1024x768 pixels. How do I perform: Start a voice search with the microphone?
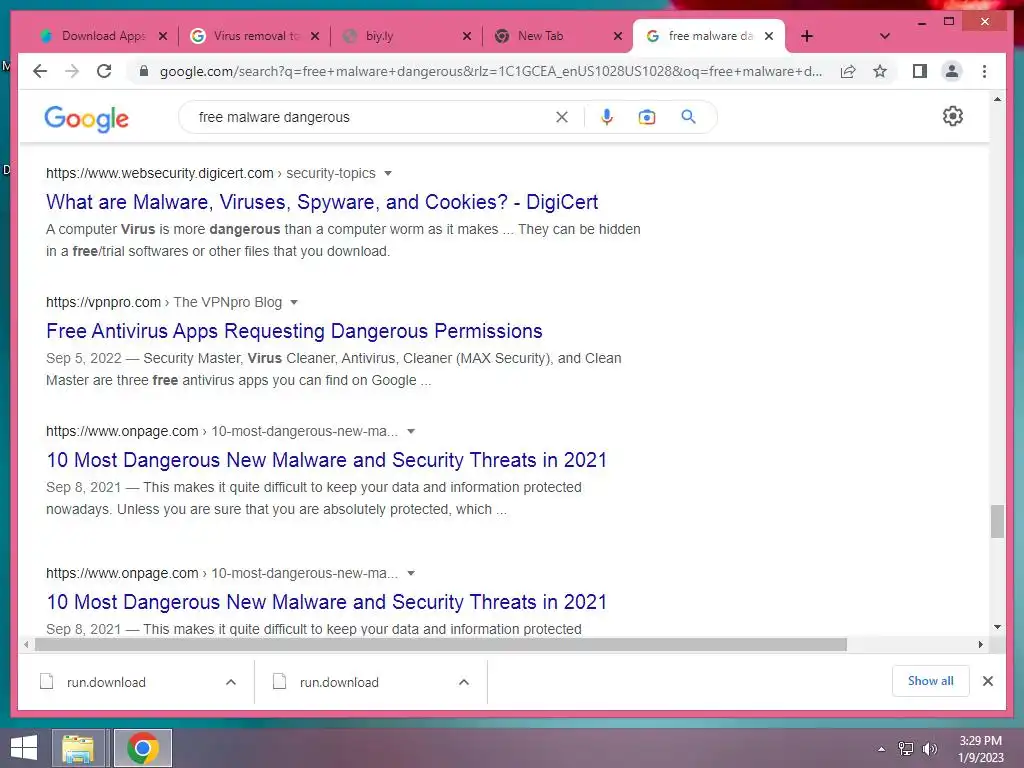607,117
